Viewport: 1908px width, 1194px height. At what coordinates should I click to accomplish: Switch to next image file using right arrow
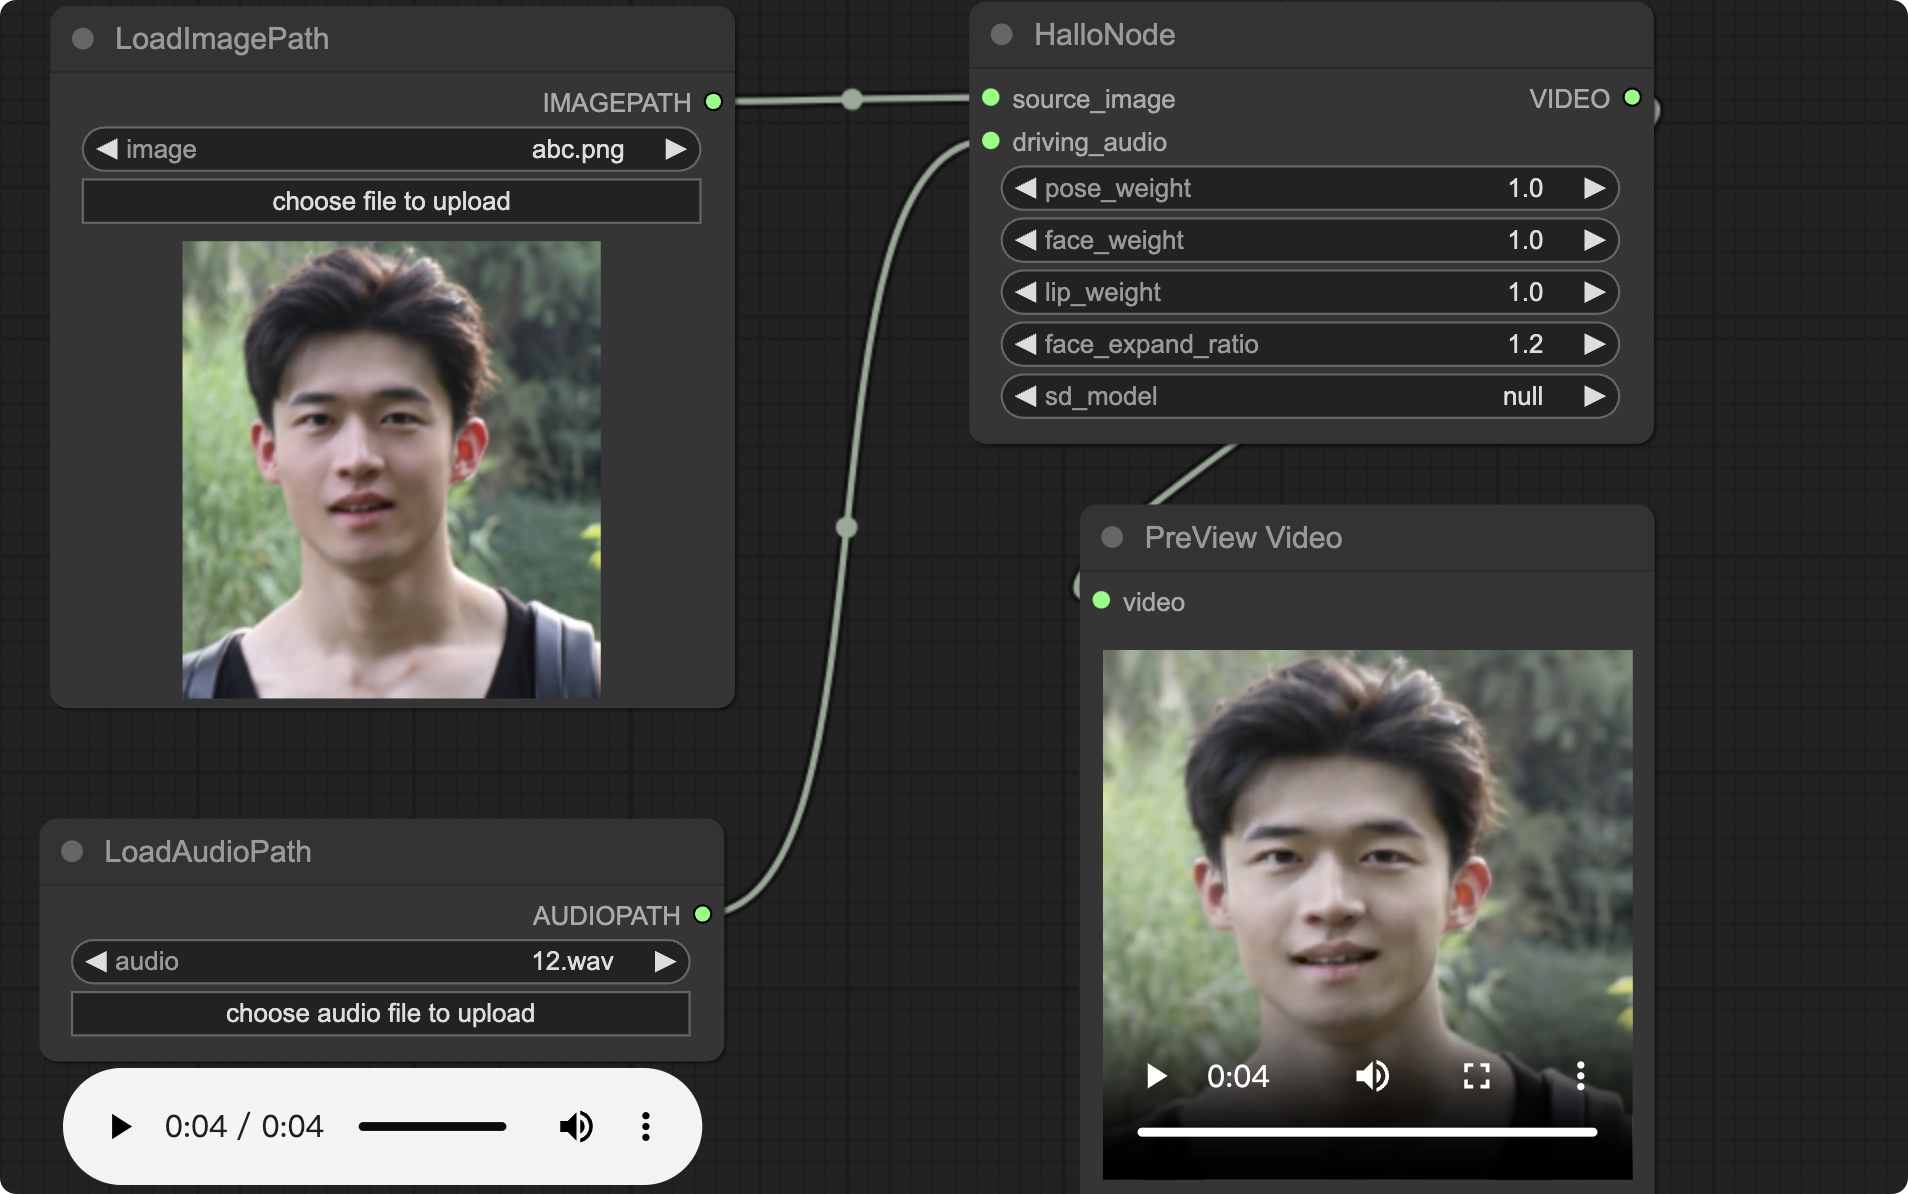coord(676,149)
